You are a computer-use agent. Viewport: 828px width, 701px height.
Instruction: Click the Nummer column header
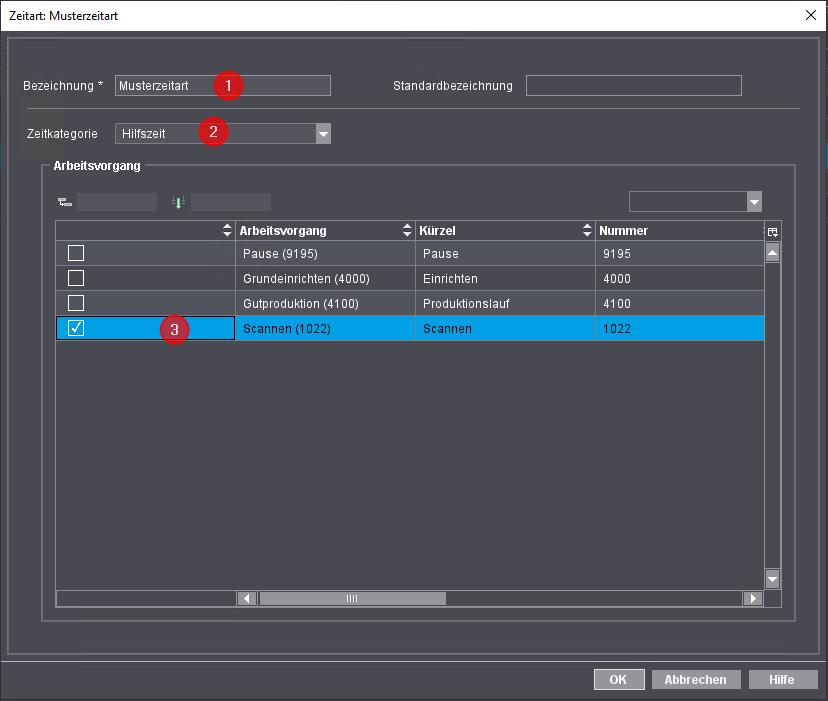pos(680,231)
